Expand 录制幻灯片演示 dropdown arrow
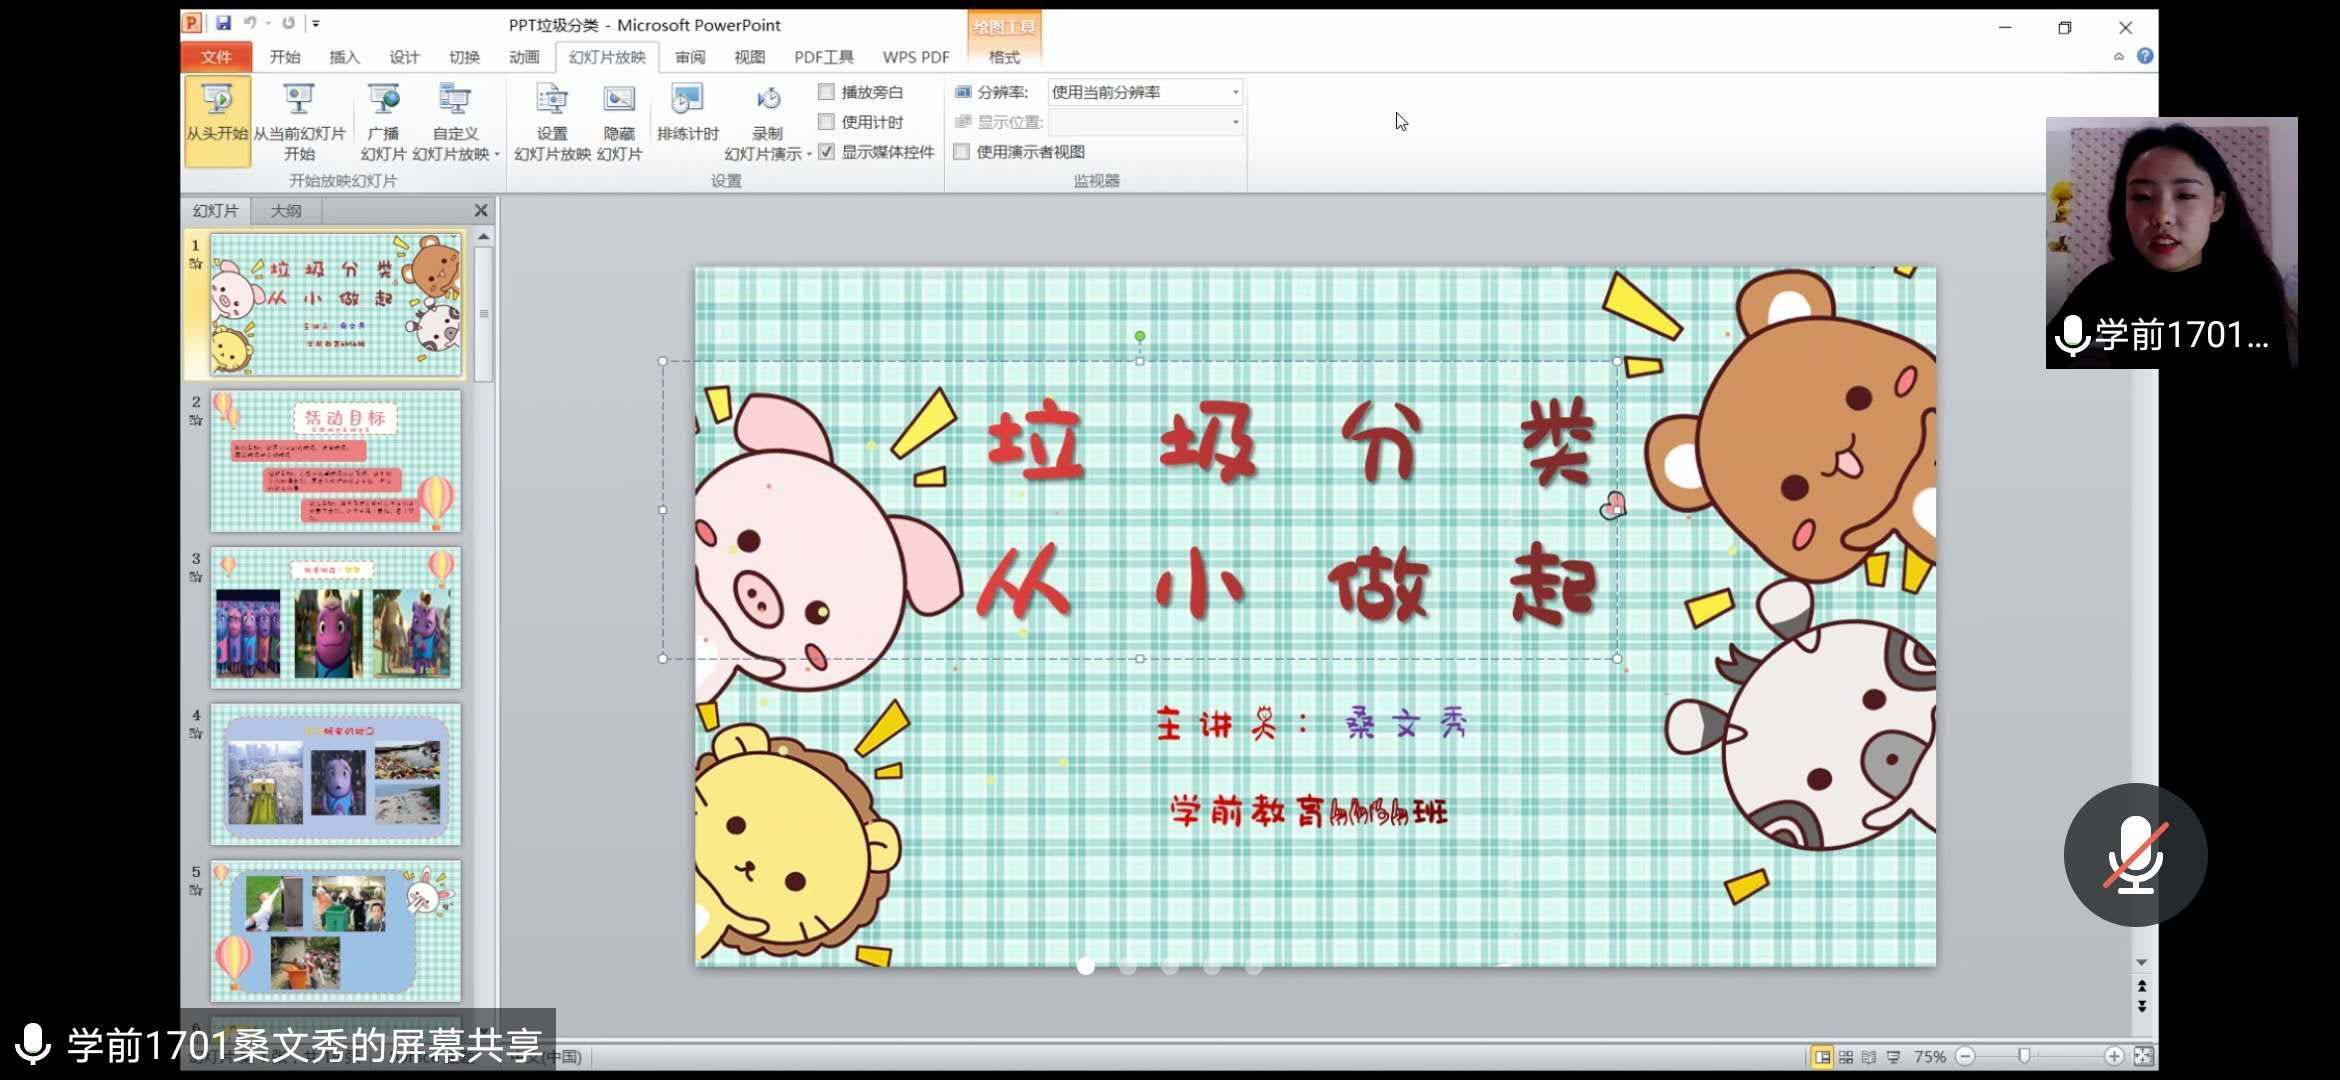 click(808, 155)
